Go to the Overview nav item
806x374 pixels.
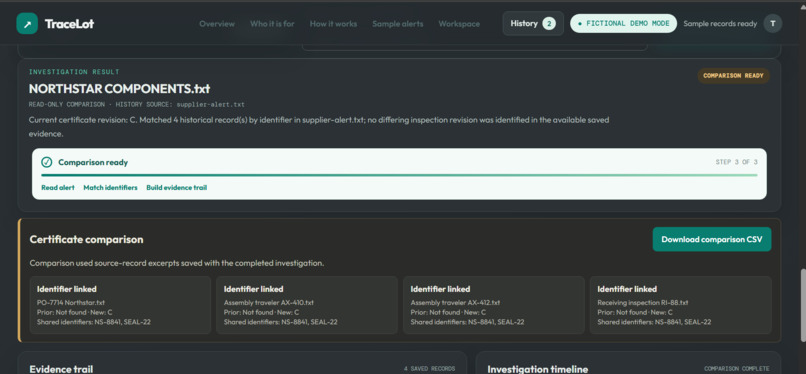(x=217, y=24)
